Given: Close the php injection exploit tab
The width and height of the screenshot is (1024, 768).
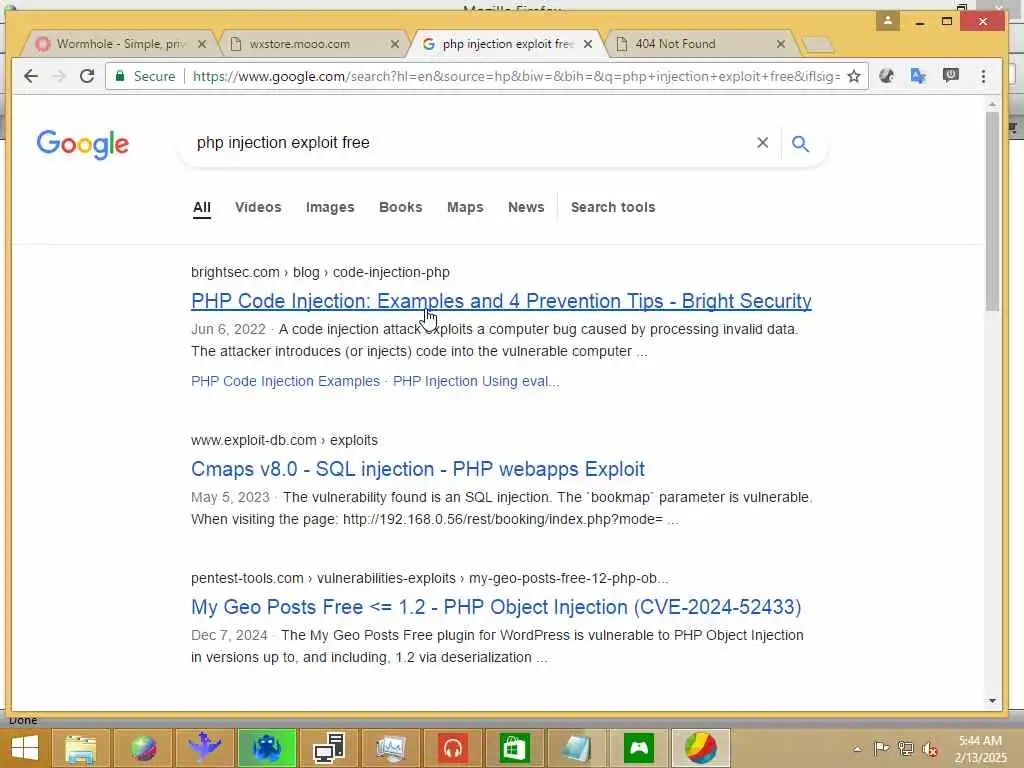Looking at the screenshot, I should click(x=588, y=44).
